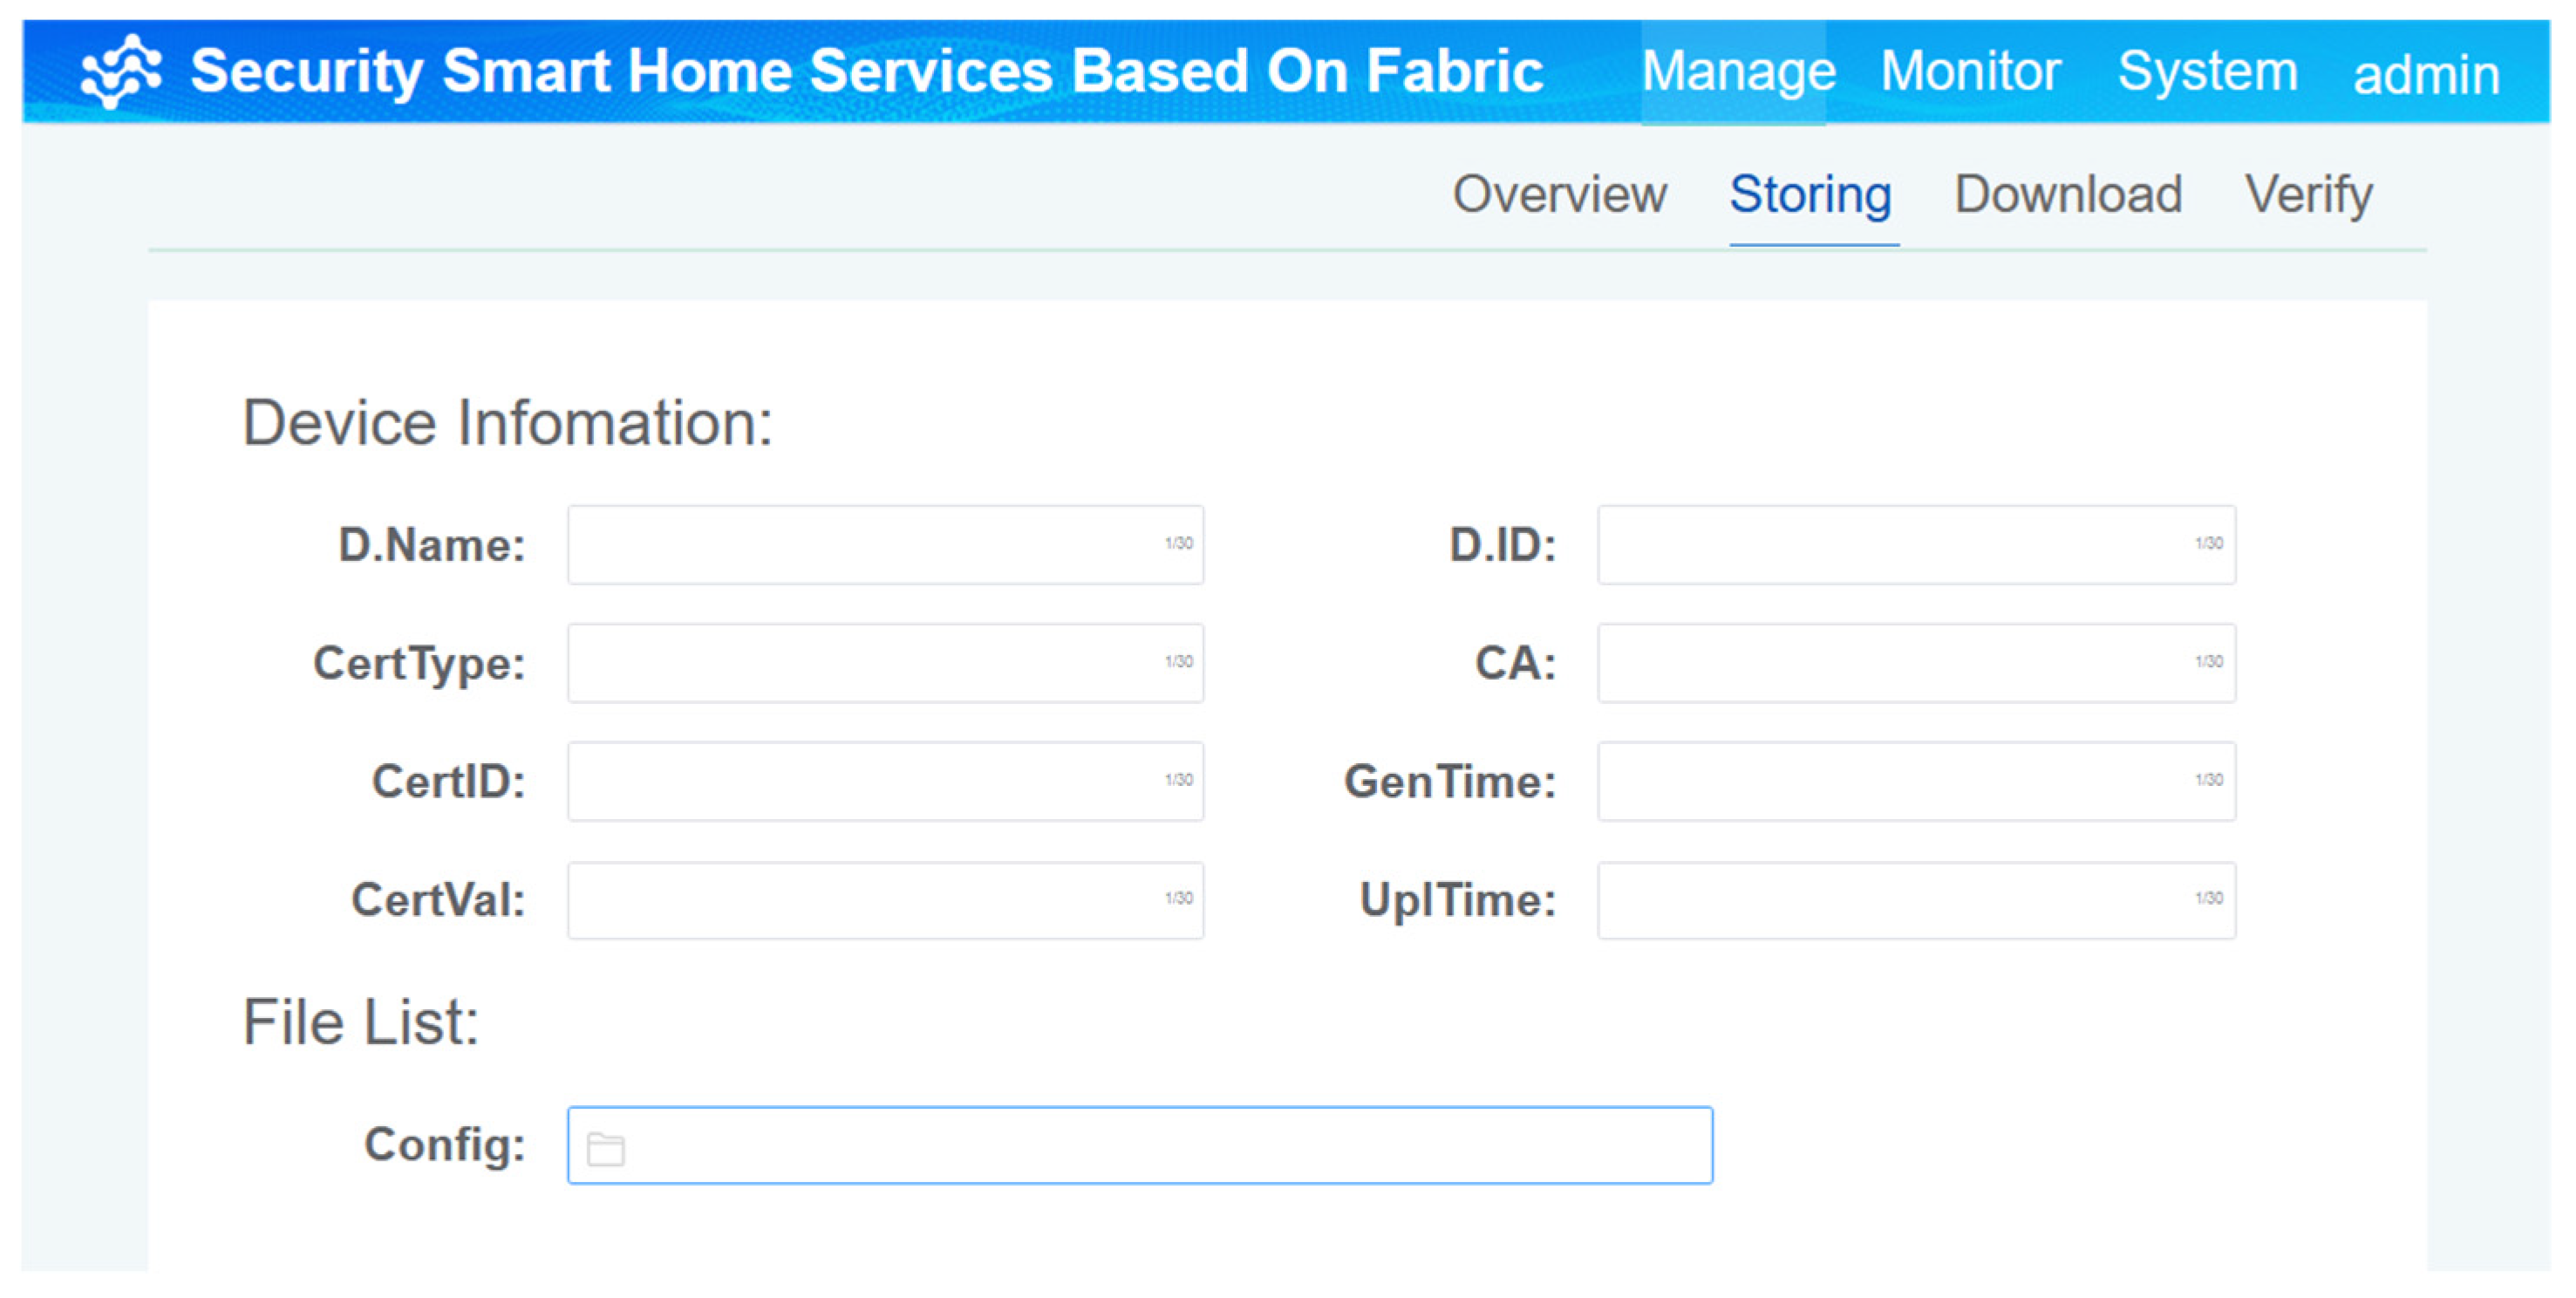Click the Fabric logo icon in header
Image resolution: width=2576 pixels, height=1298 pixels.
pos(121,72)
